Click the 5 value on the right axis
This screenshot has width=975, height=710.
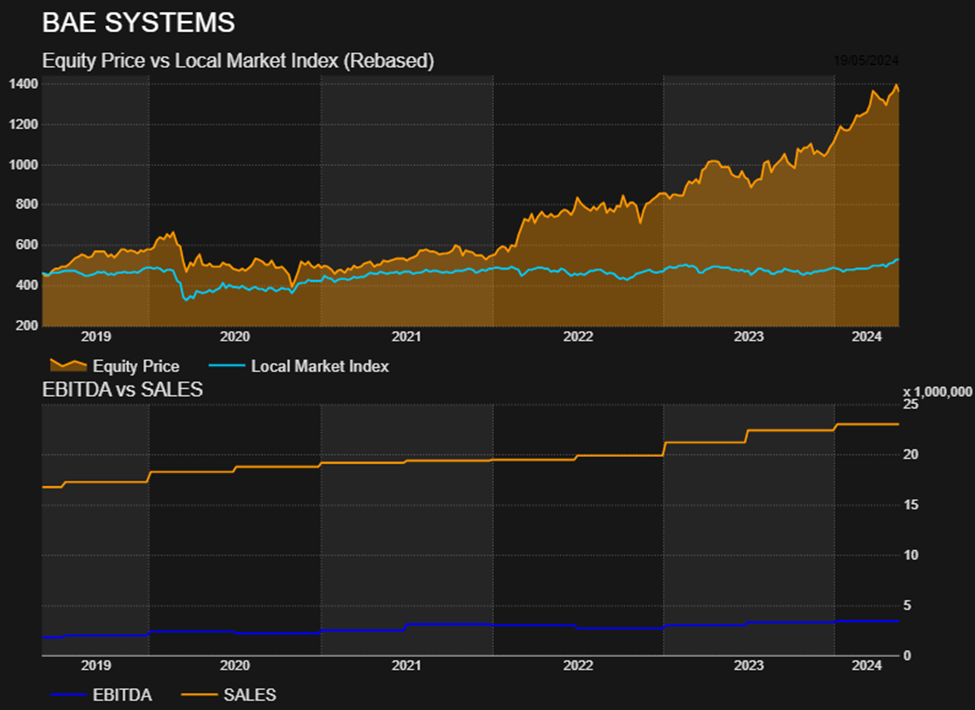(907, 606)
